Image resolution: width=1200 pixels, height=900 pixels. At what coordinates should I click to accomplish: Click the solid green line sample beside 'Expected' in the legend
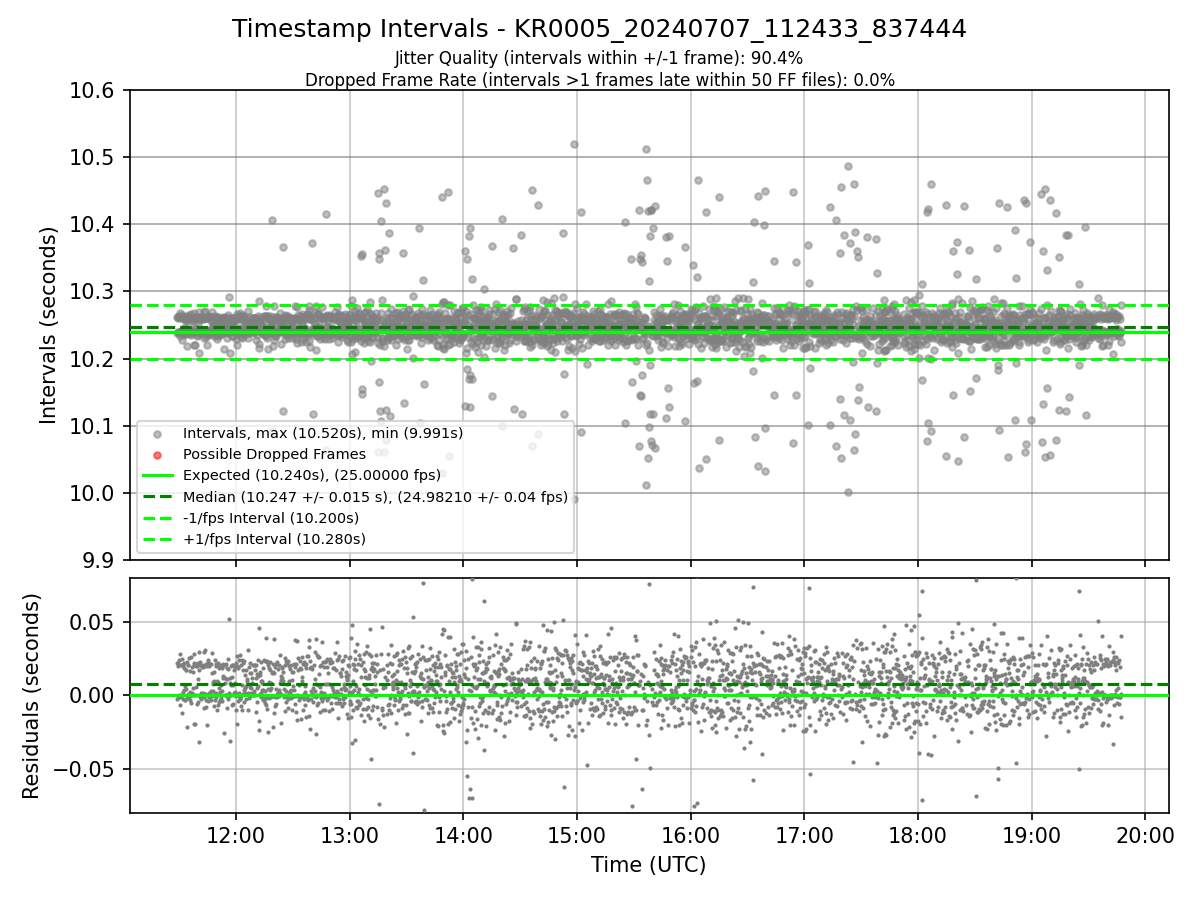click(157, 475)
